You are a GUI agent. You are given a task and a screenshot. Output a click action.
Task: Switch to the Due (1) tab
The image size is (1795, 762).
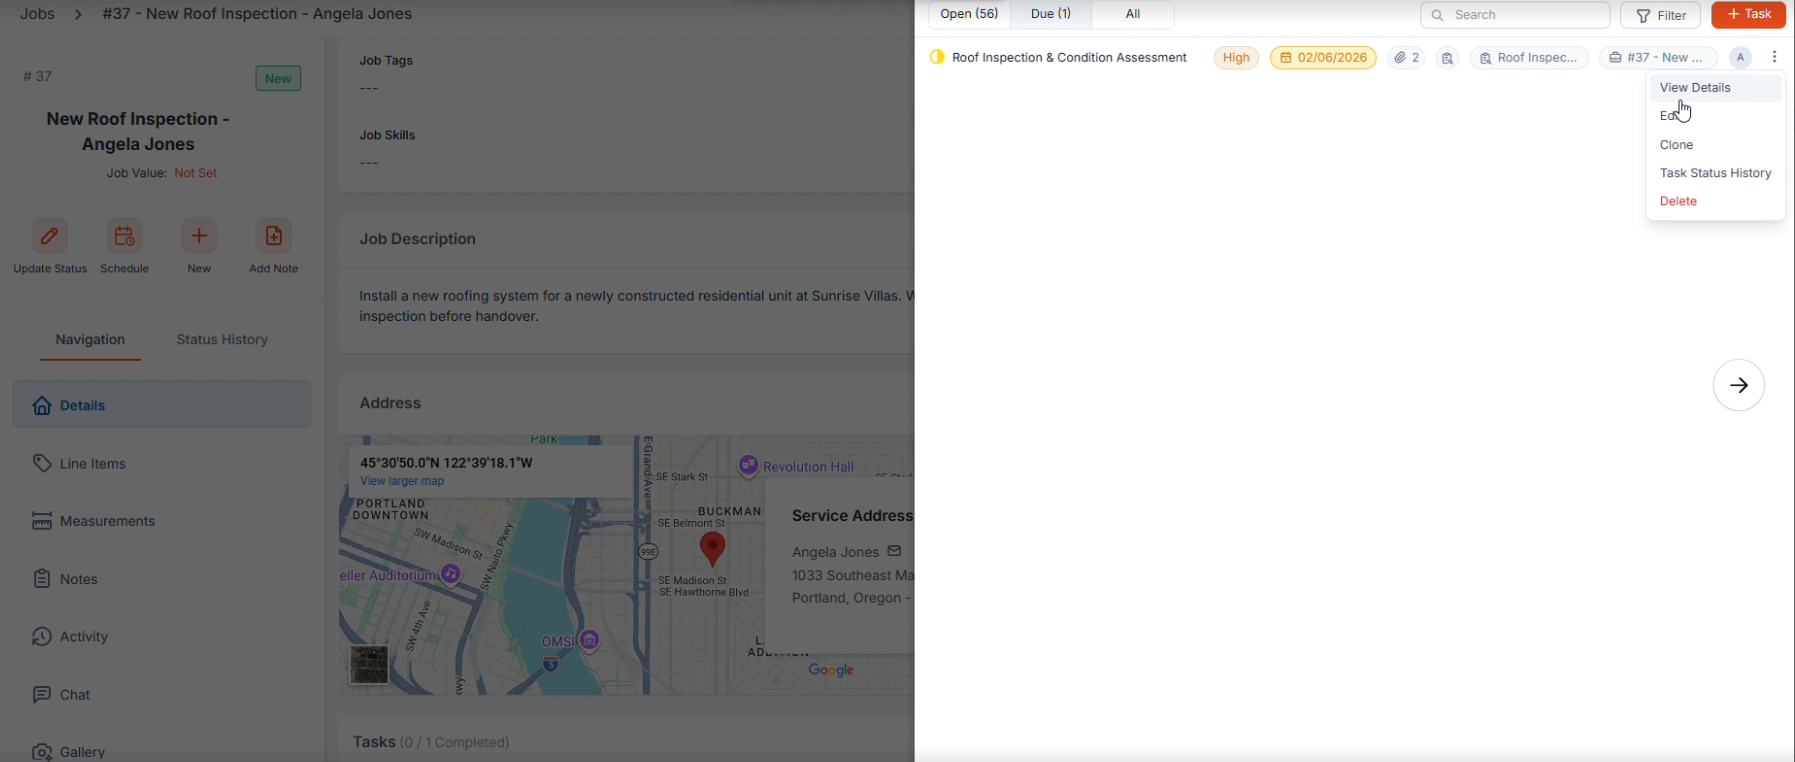coord(1050,14)
